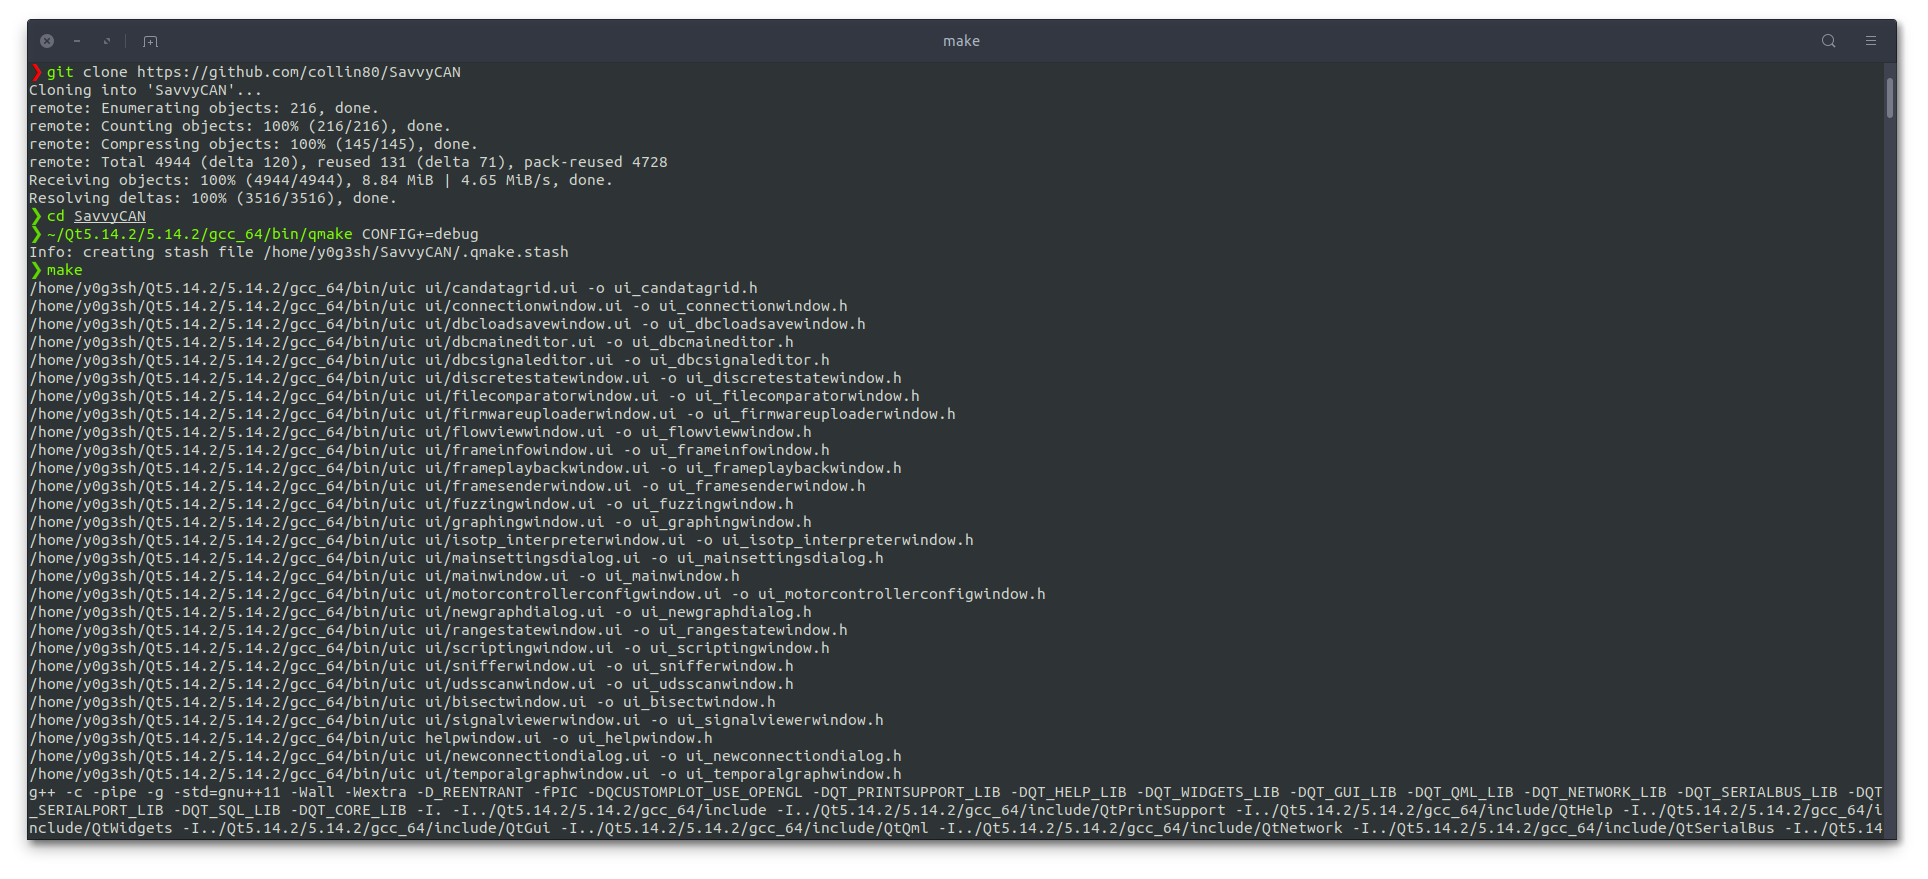Screen dimensions: 1928x879
Task: Click the qmake CONFIG+=debug command line
Action: pos(254,234)
